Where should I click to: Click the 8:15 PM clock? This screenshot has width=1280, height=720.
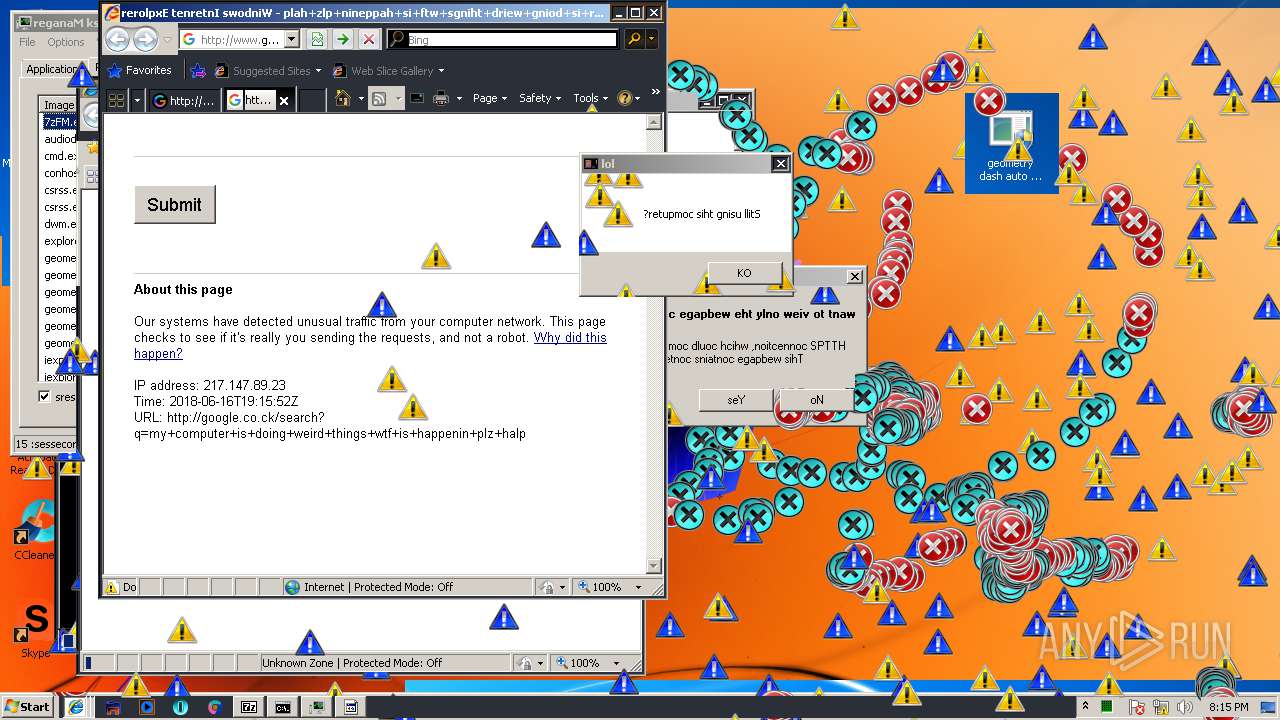pyautogui.click(x=1228, y=707)
